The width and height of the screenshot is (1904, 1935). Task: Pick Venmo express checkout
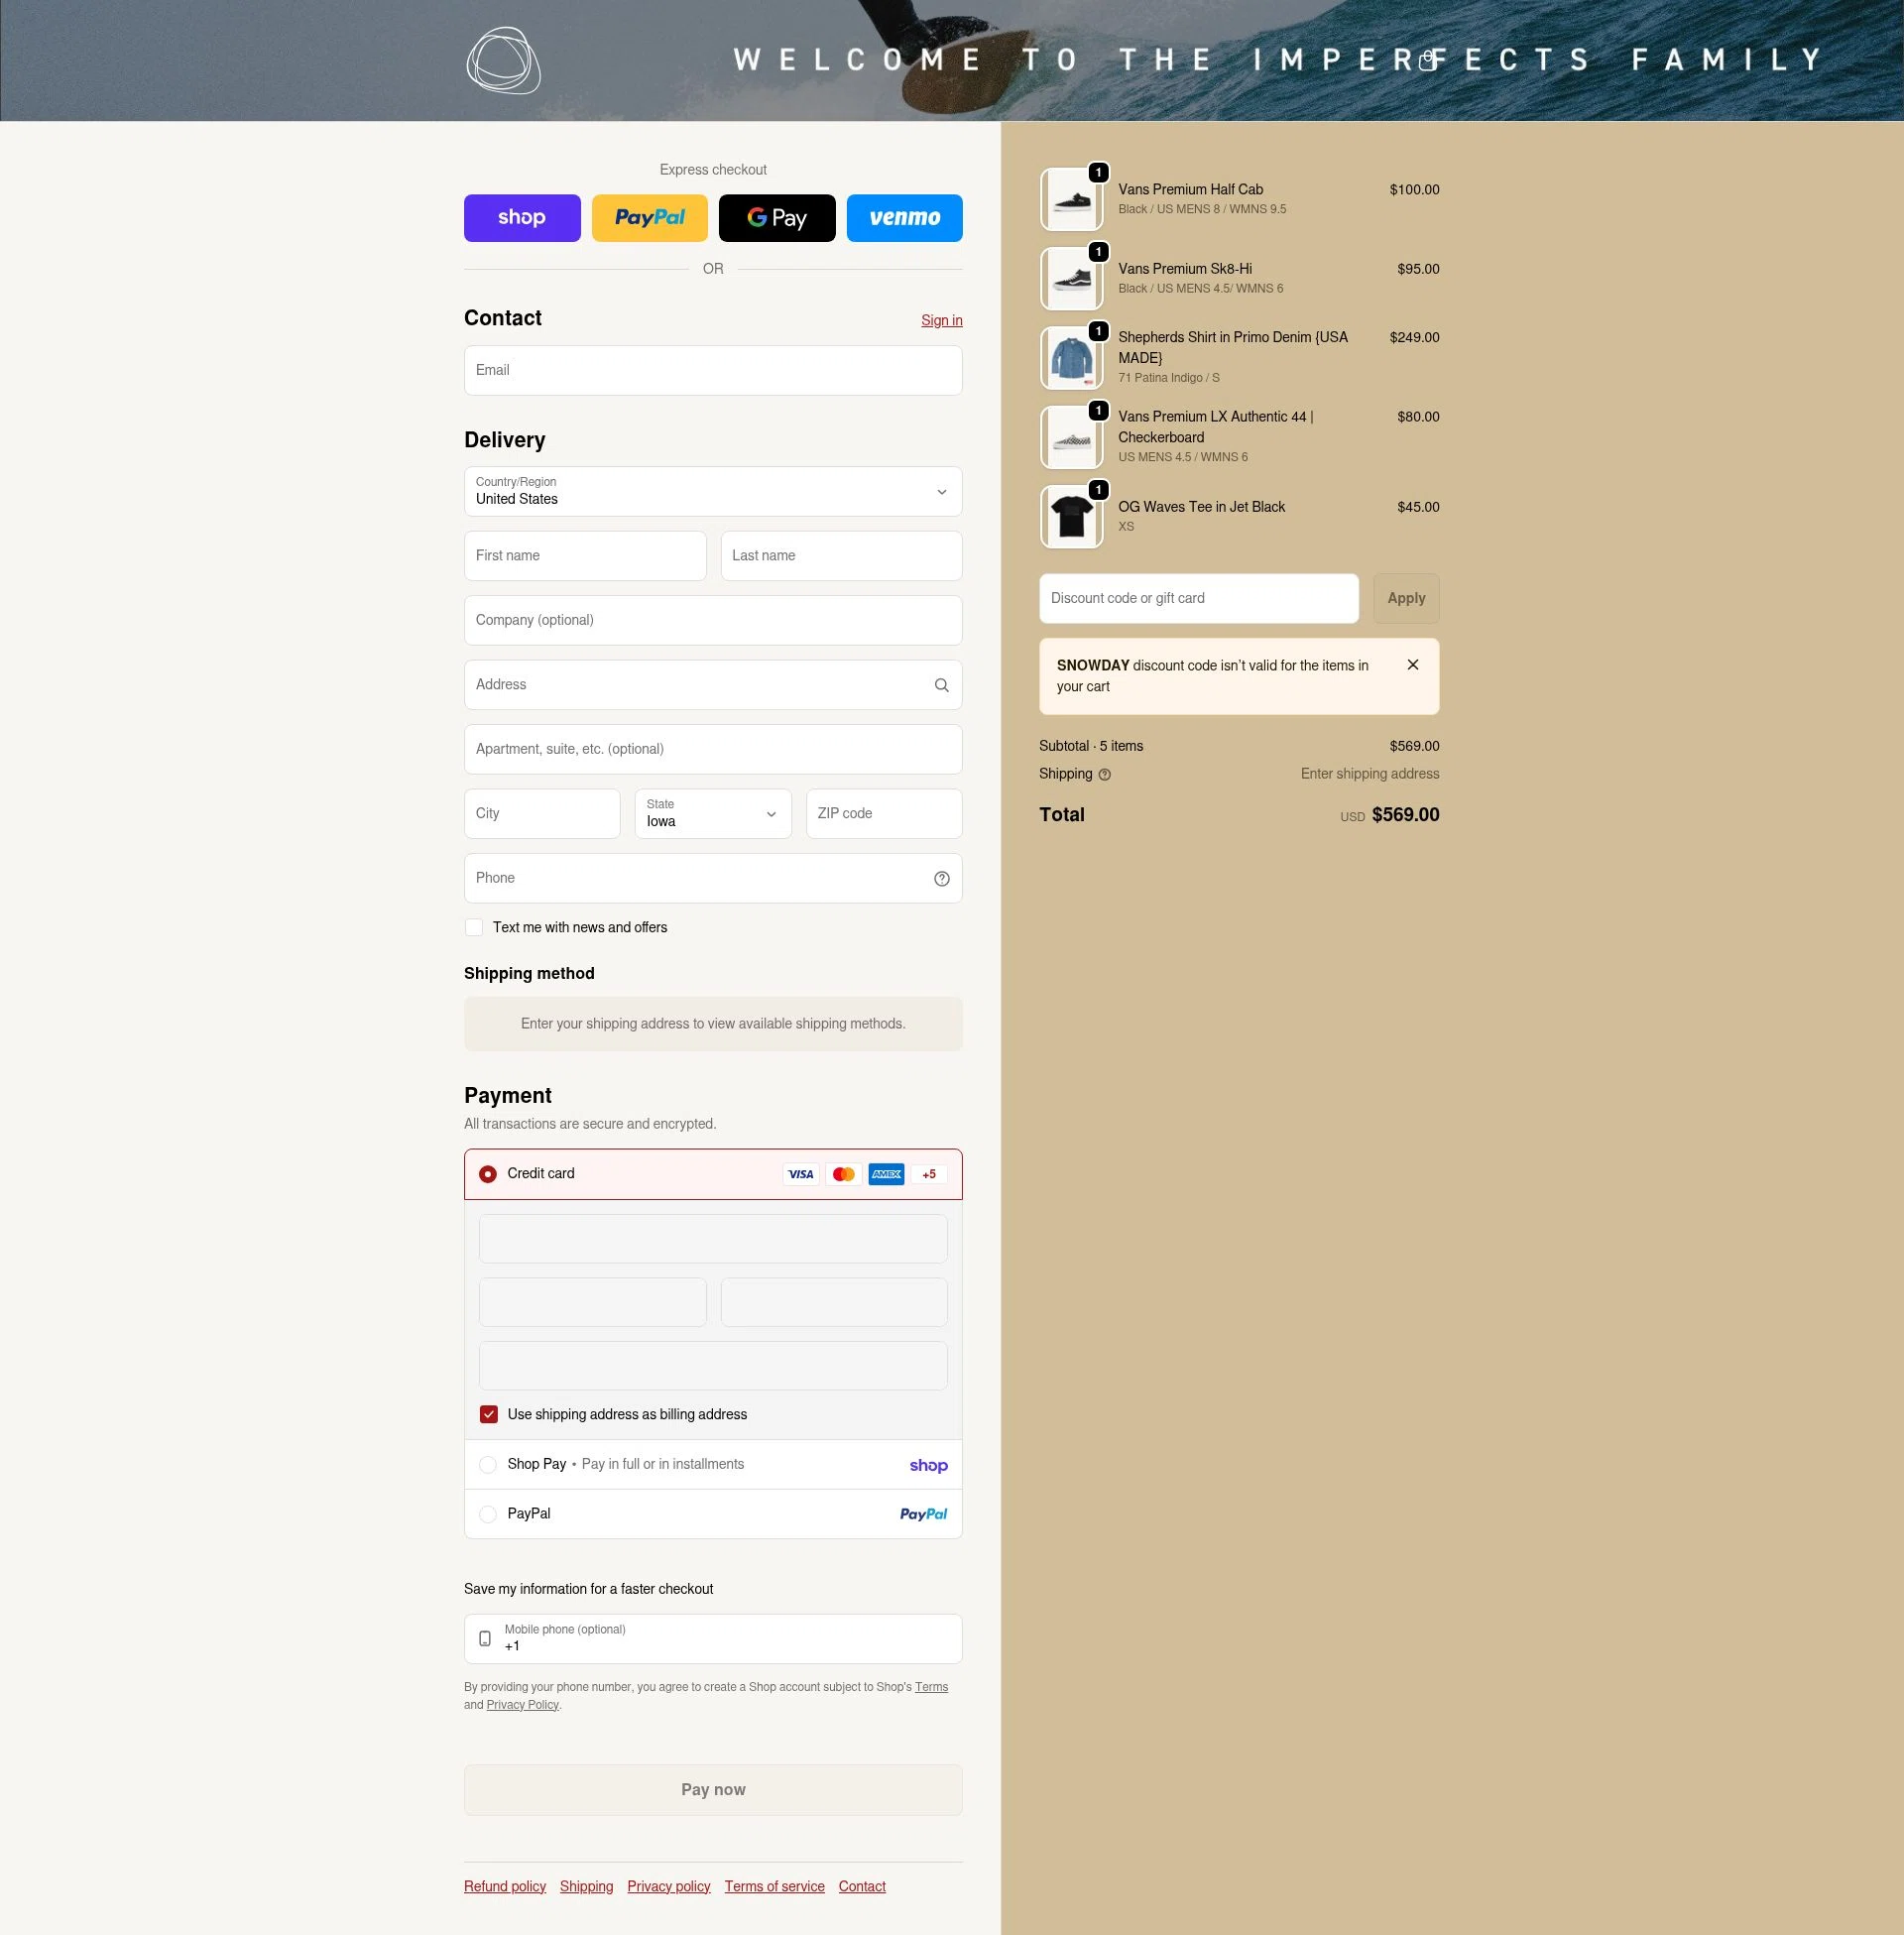pyautogui.click(x=904, y=218)
